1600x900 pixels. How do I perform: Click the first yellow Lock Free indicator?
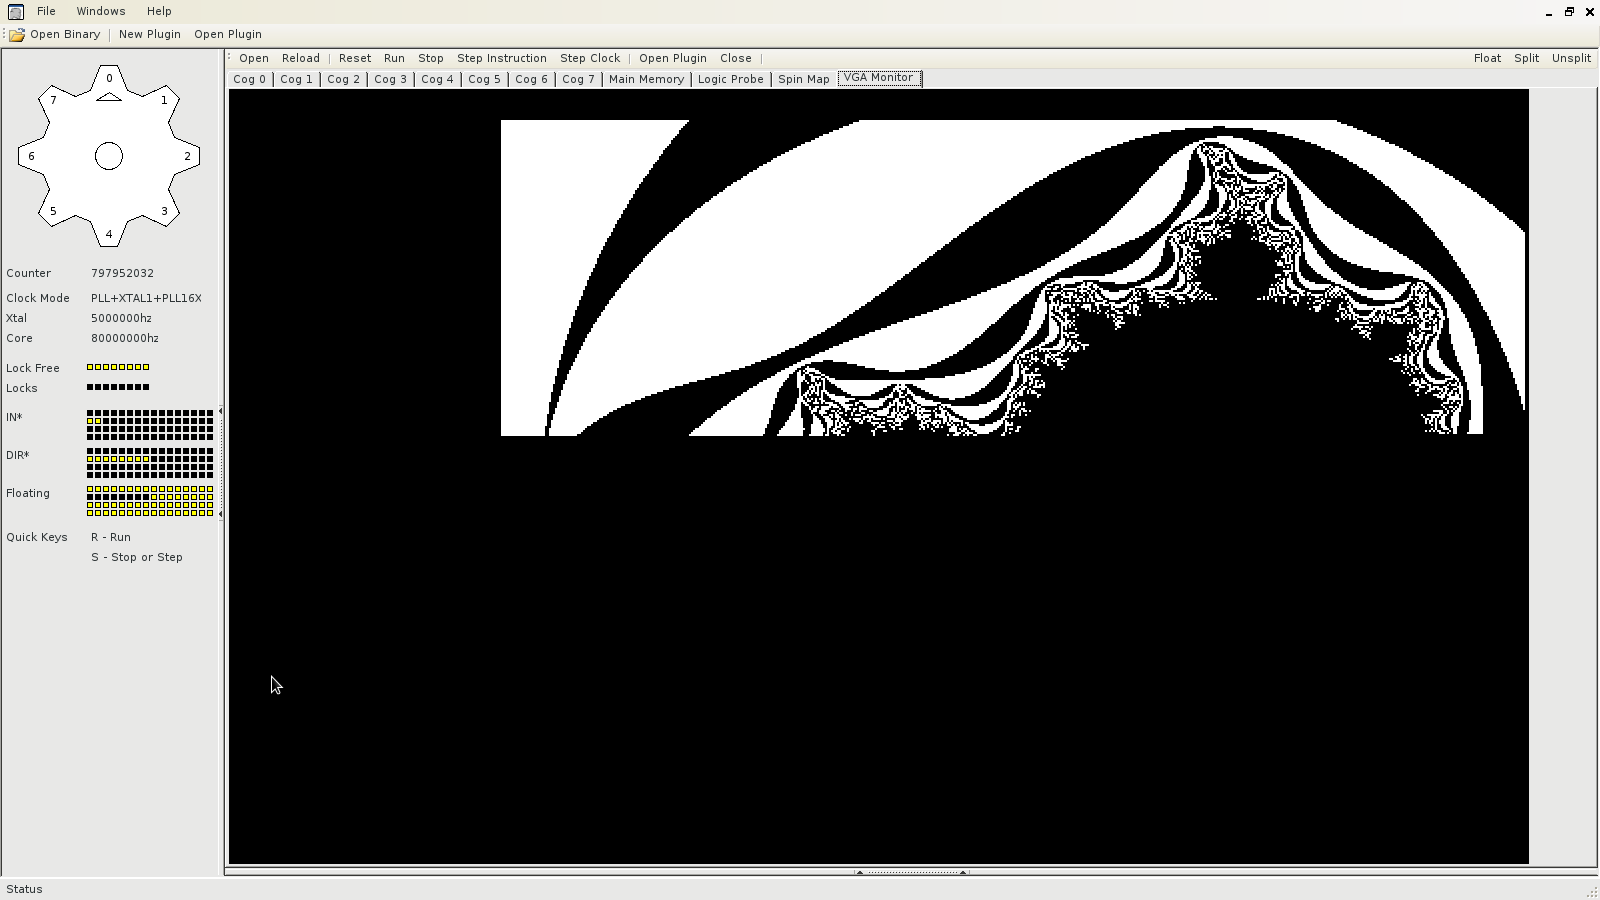coord(90,367)
